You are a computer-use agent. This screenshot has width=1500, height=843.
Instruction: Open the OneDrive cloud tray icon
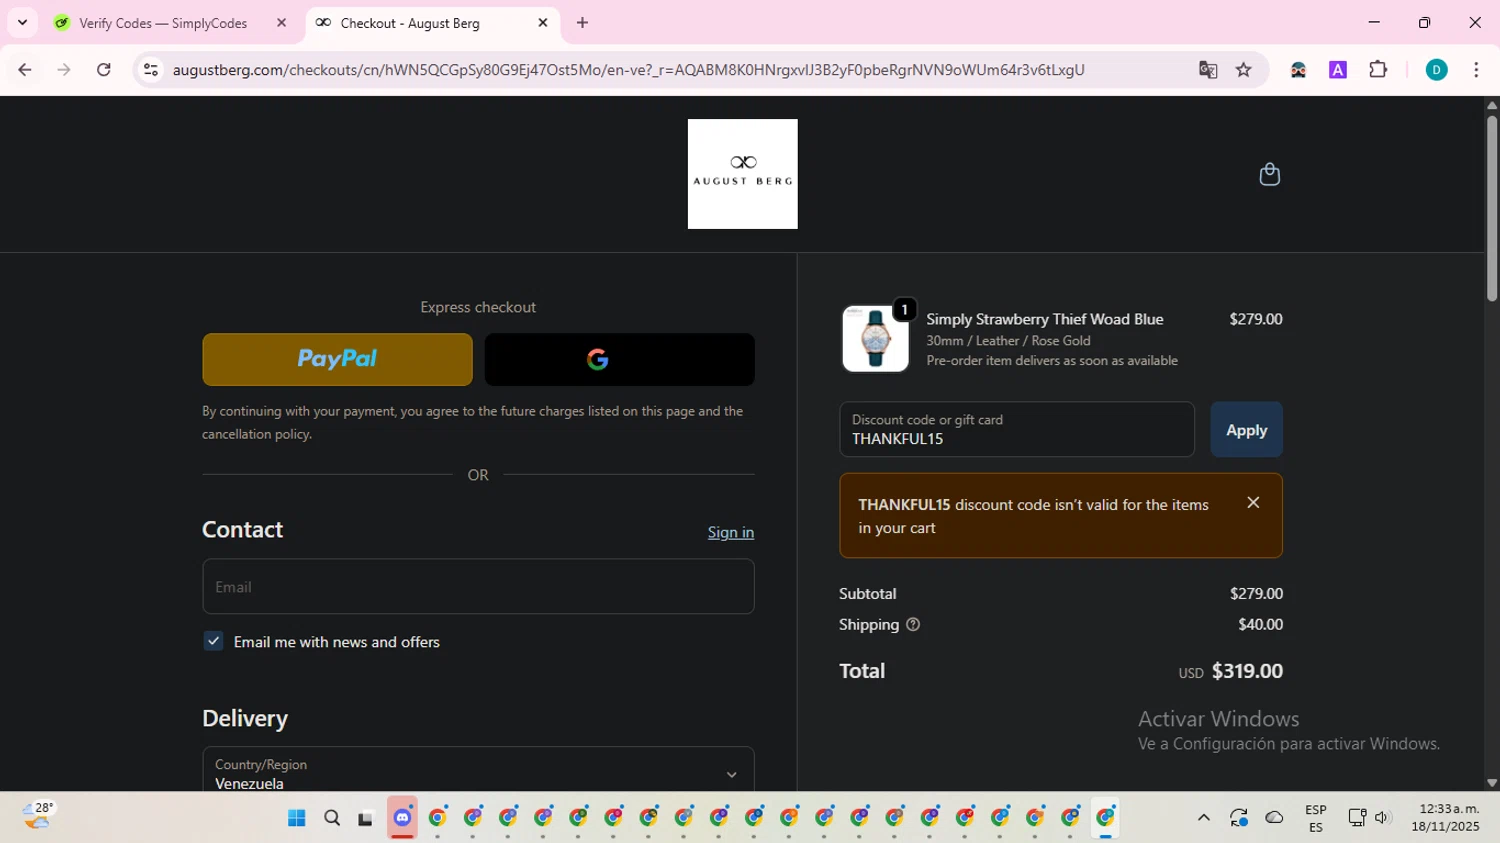point(1274,818)
